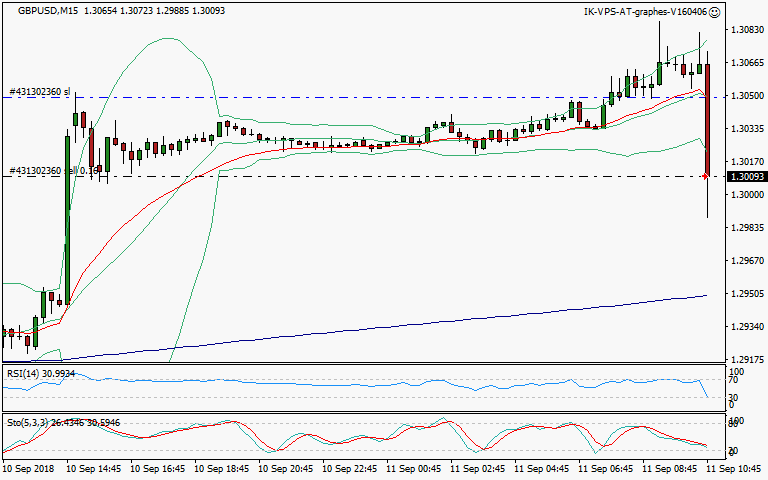Click the 1.29500 price axis label
This screenshot has width=768, height=480.
pos(746,294)
